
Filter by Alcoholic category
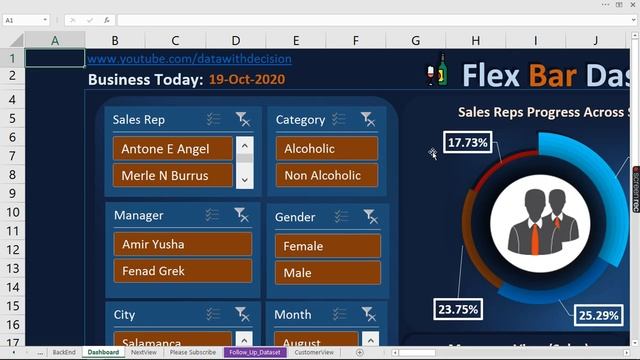(x=327, y=149)
